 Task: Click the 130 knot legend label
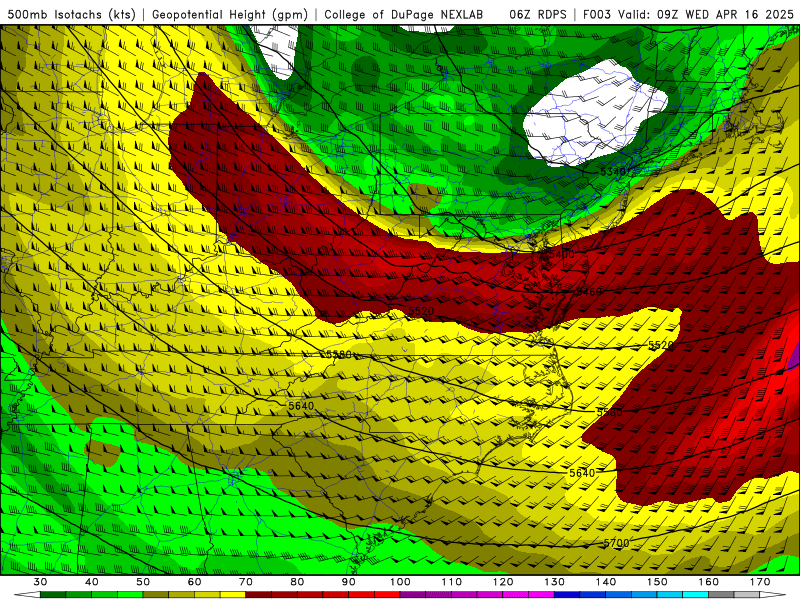click(x=555, y=582)
